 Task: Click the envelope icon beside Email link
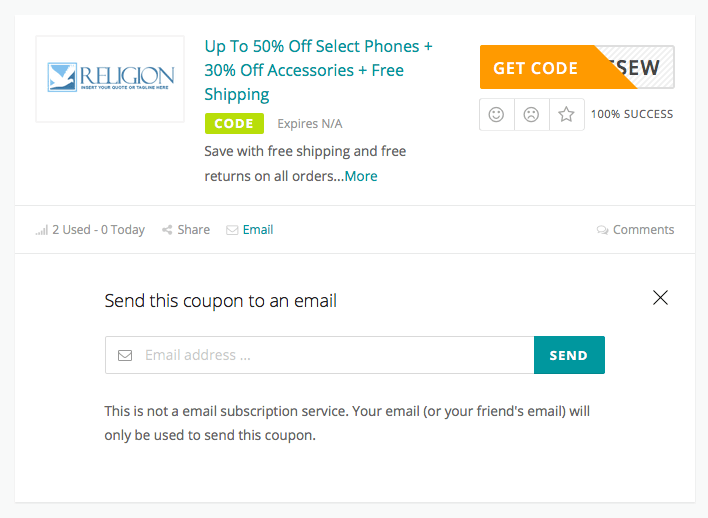[x=232, y=230]
